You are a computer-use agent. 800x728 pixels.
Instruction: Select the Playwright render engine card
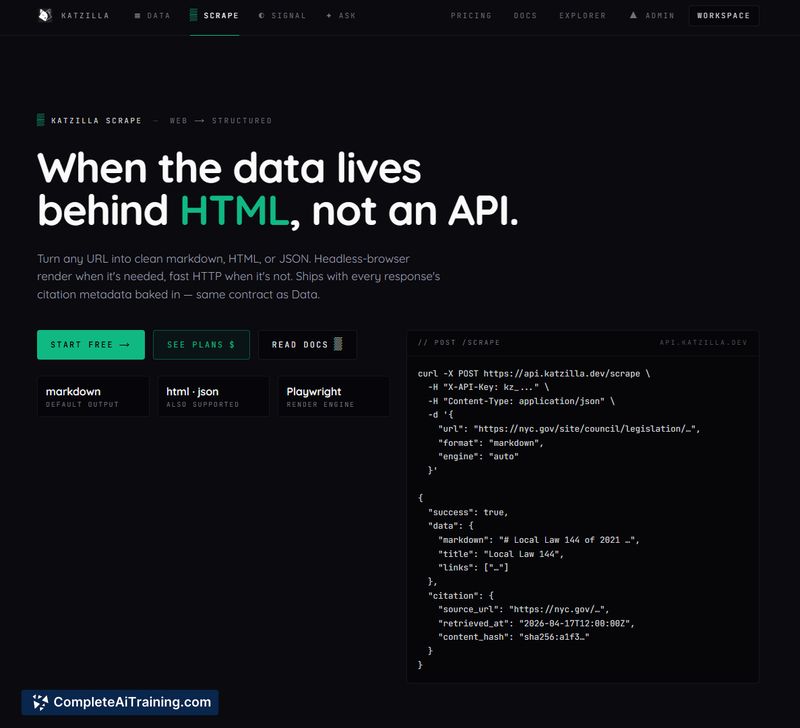333,396
